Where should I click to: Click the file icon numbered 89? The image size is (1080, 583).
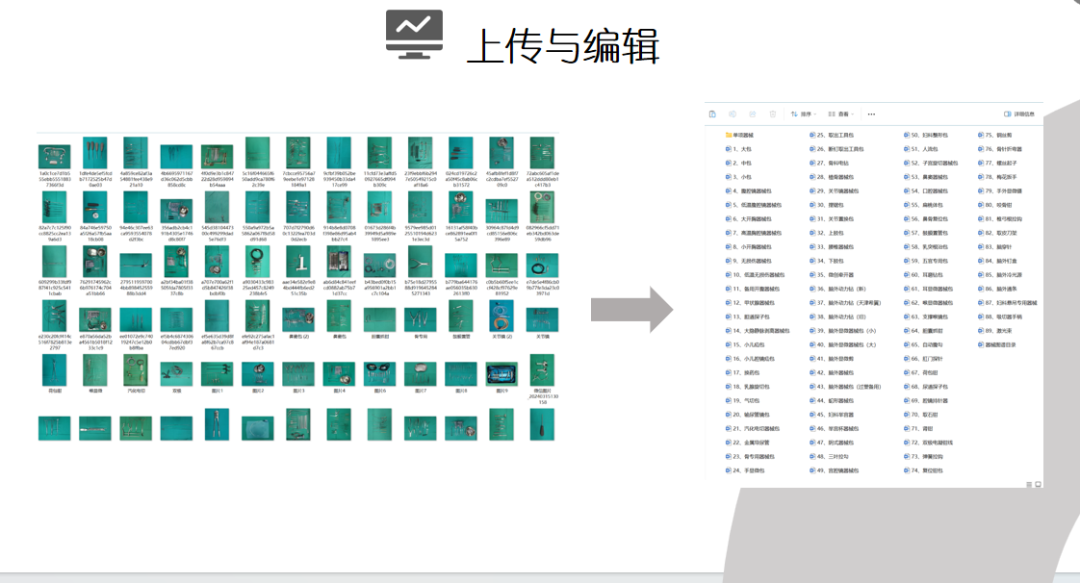[981, 331]
